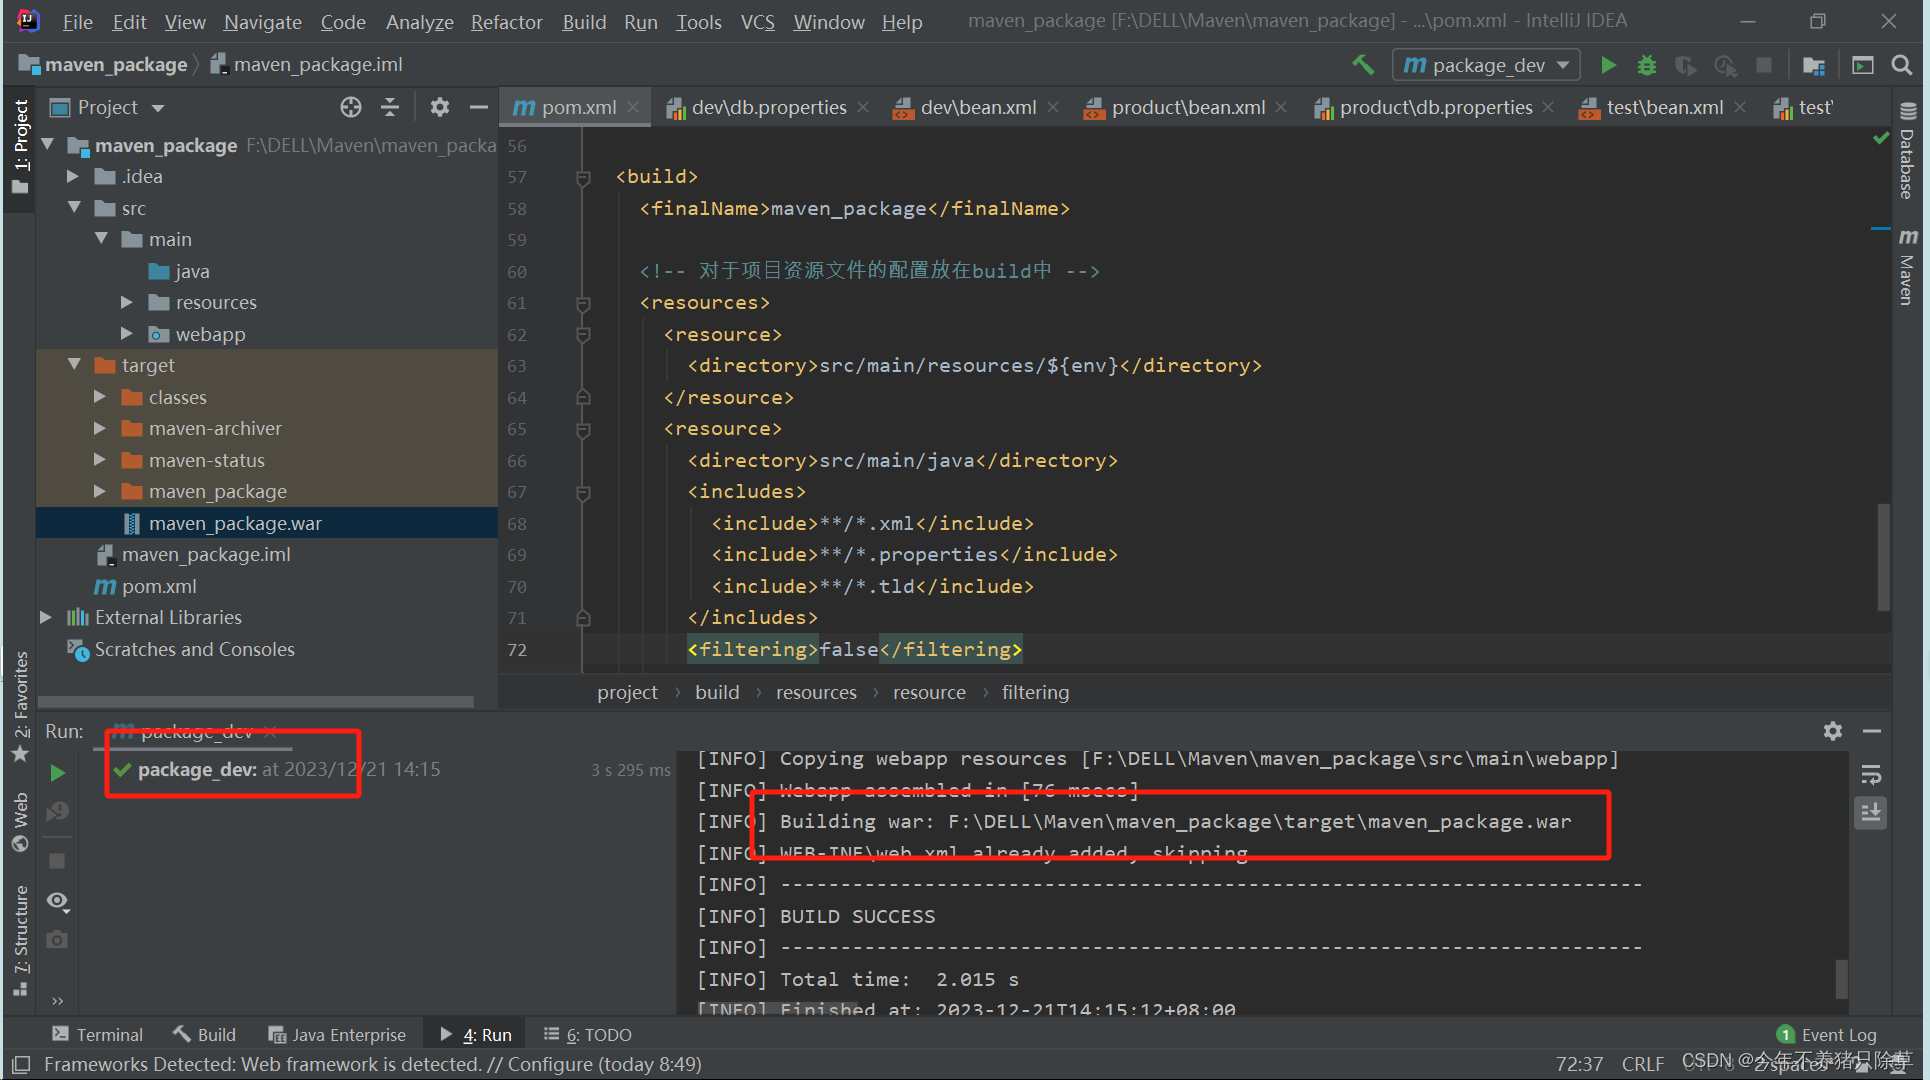Expand the webapp folder
Image resolution: width=1930 pixels, height=1080 pixels.
(127, 334)
